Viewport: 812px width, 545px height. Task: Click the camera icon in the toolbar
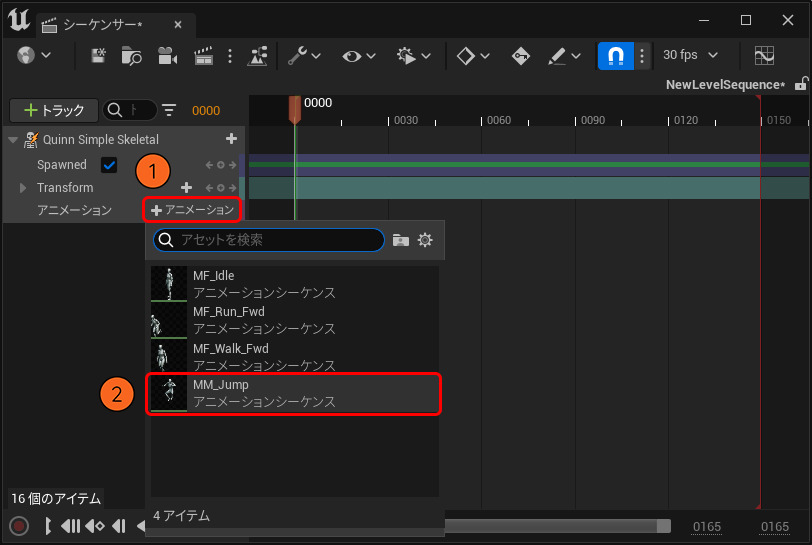(167, 56)
